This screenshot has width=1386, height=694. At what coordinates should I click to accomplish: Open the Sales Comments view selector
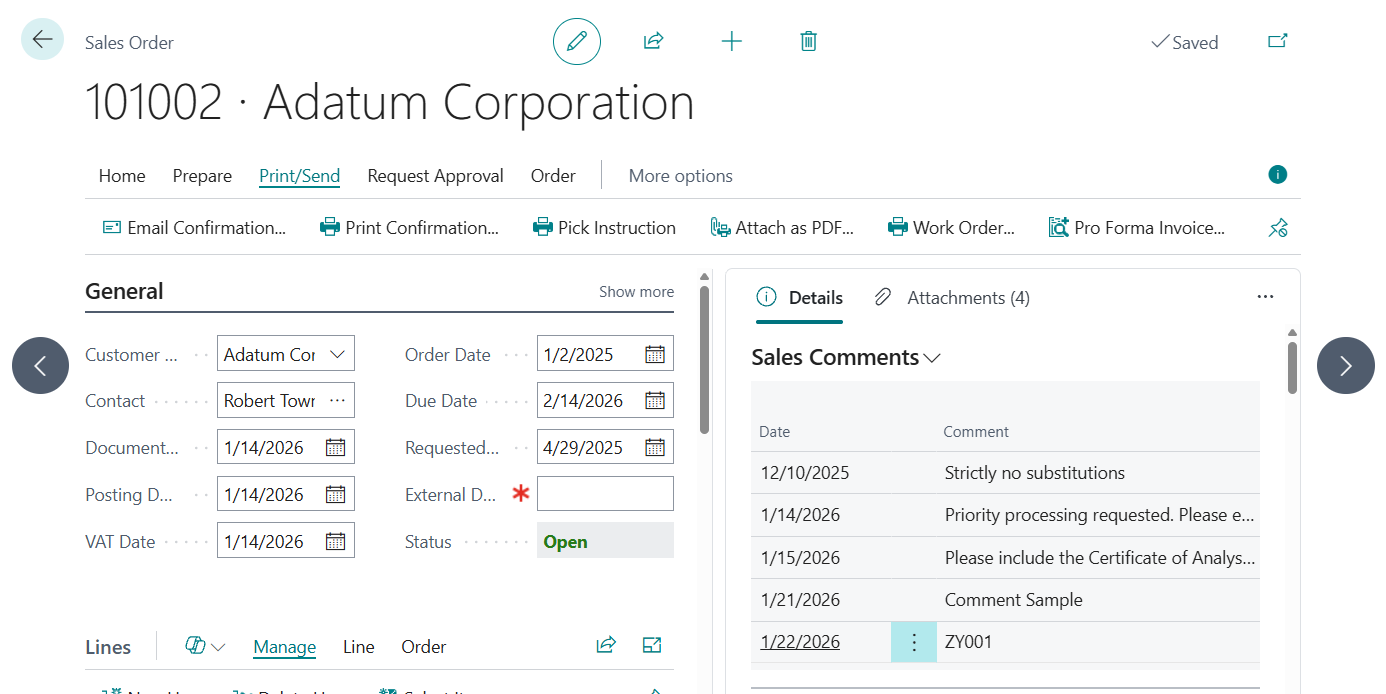[x=930, y=357]
